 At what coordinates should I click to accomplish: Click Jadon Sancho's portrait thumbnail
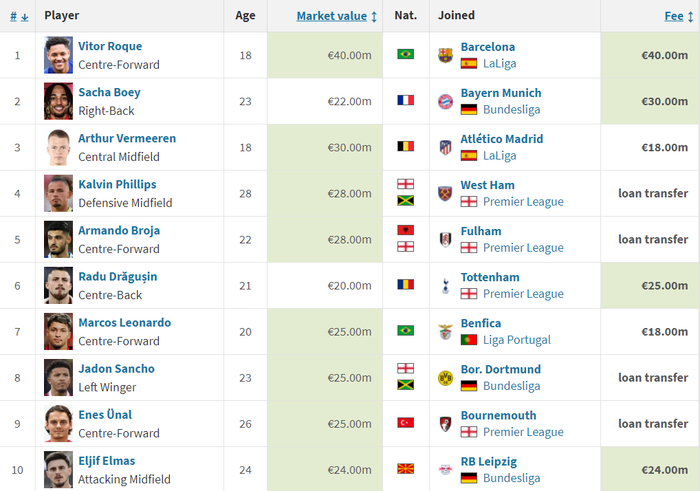[x=59, y=377]
